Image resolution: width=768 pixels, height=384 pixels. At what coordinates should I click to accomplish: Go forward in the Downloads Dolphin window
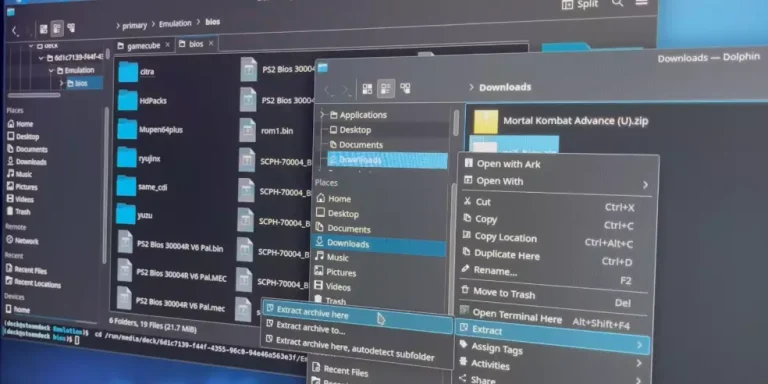point(346,90)
